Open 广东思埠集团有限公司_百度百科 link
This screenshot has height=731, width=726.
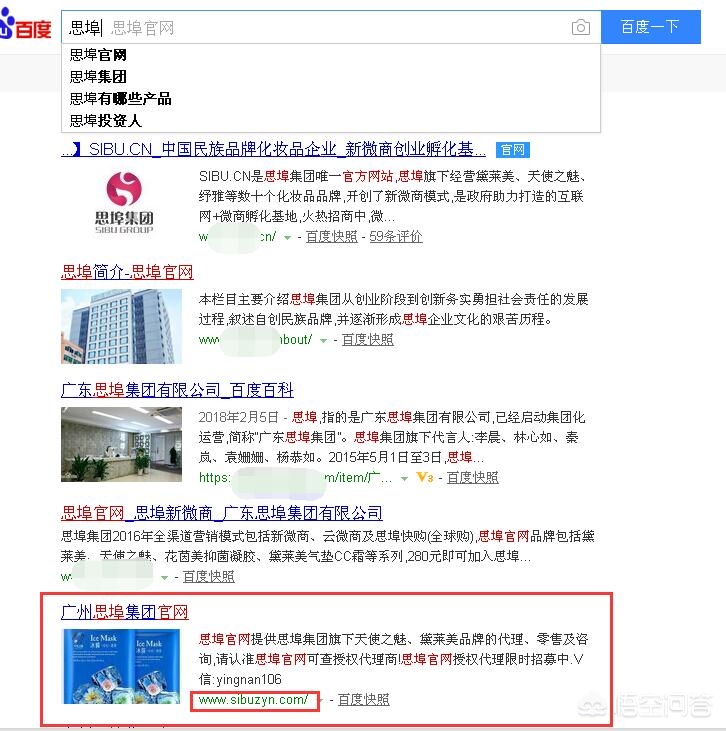pyautogui.click(x=177, y=390)
